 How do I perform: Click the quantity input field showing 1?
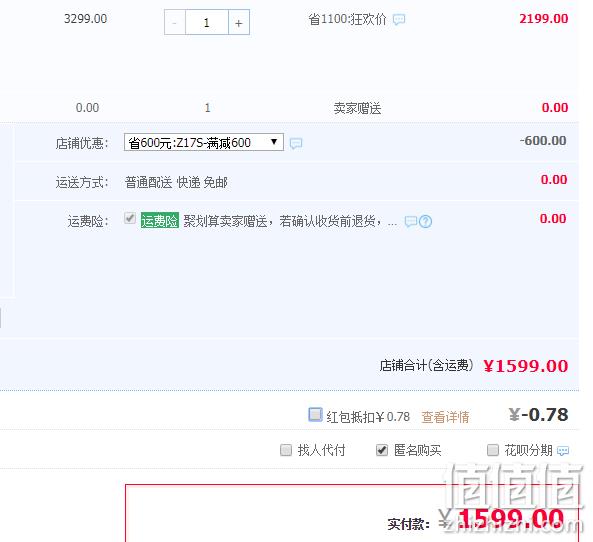[x=207, y=23]
